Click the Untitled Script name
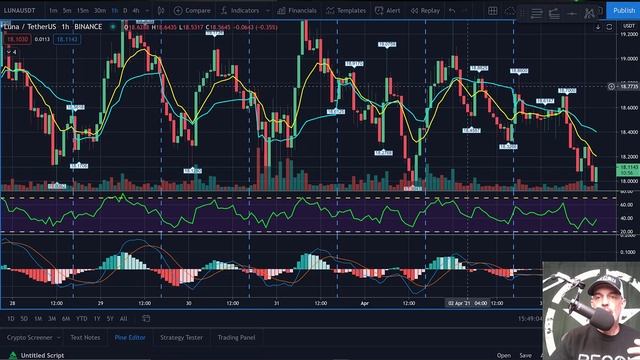The height and width of the screenshot is (360, 640). click(x=42, y=356)
